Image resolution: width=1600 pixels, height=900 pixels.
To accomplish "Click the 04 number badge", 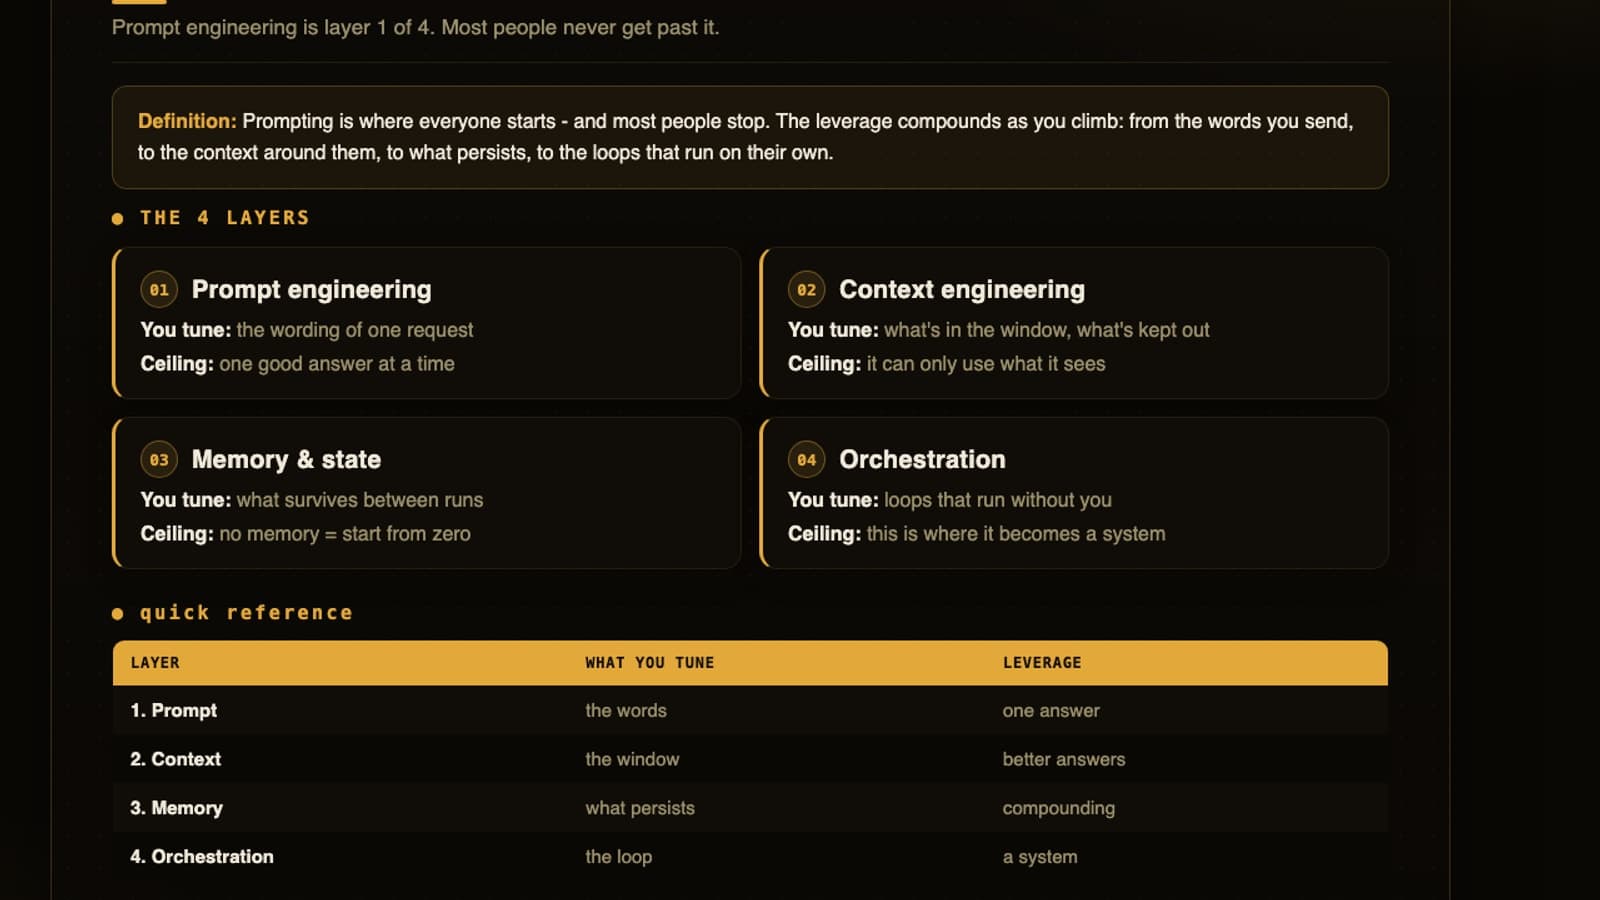I will [x=806, y=460].
